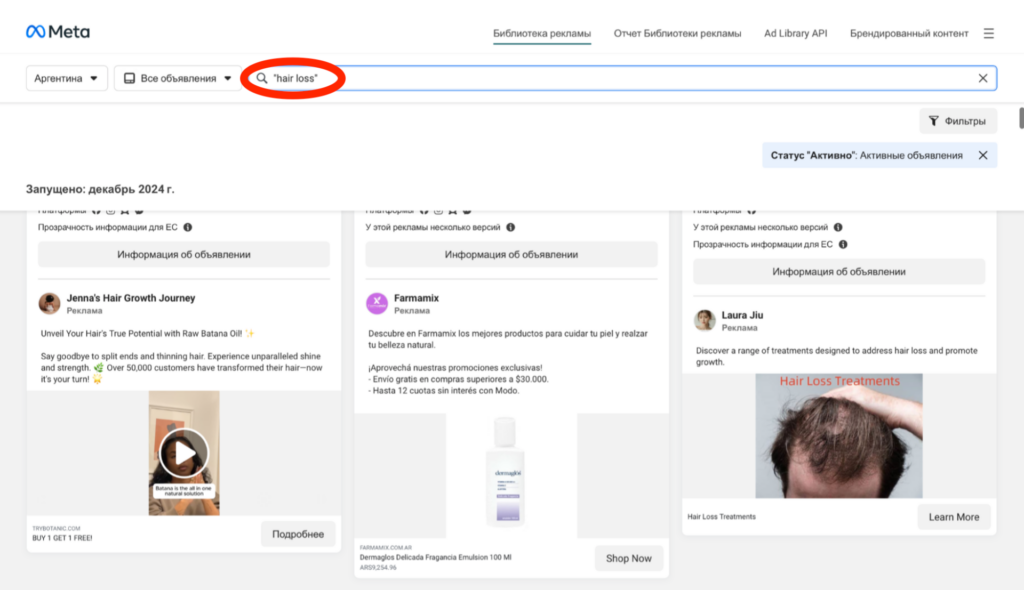The width and height of the screenshot is (1024, 590).
Task: Click Learn More on Laura Jiu ad
Action: (953, 517)
